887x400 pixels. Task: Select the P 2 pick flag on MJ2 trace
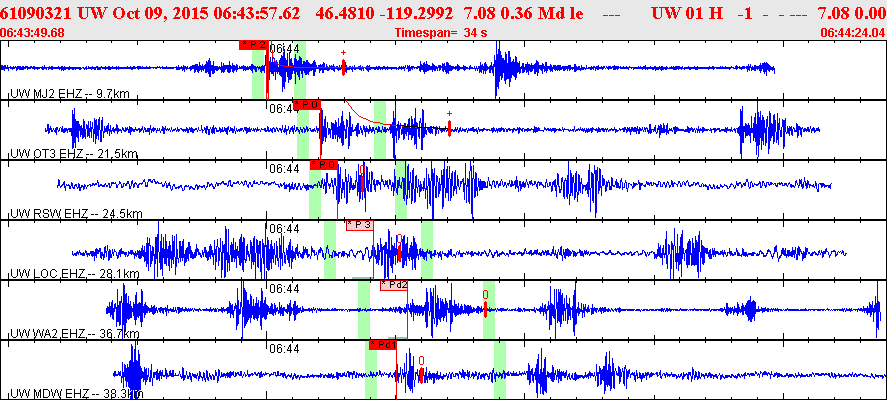[x=253, y=45]
